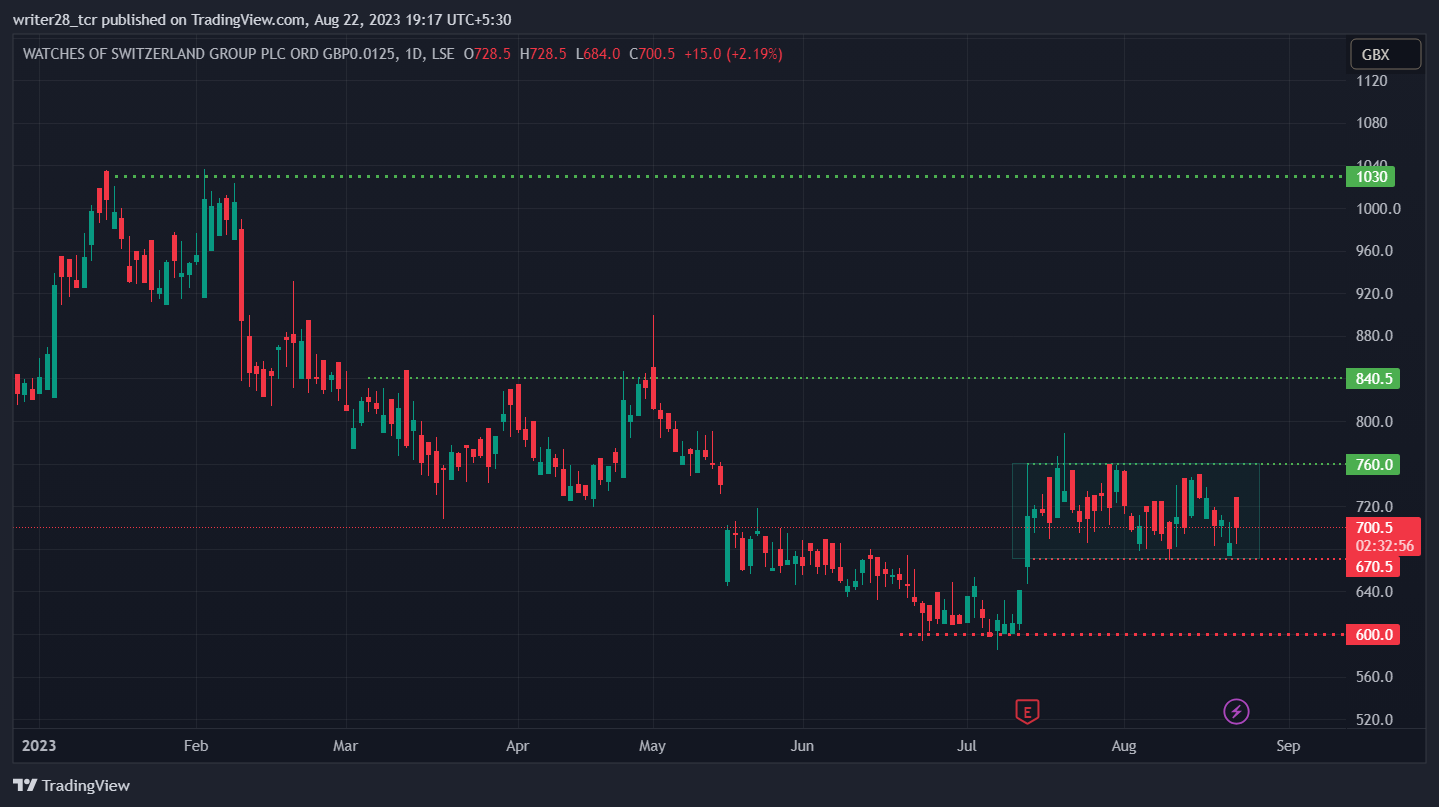Click the 1000.0 price axis label

click(1377, 208)
